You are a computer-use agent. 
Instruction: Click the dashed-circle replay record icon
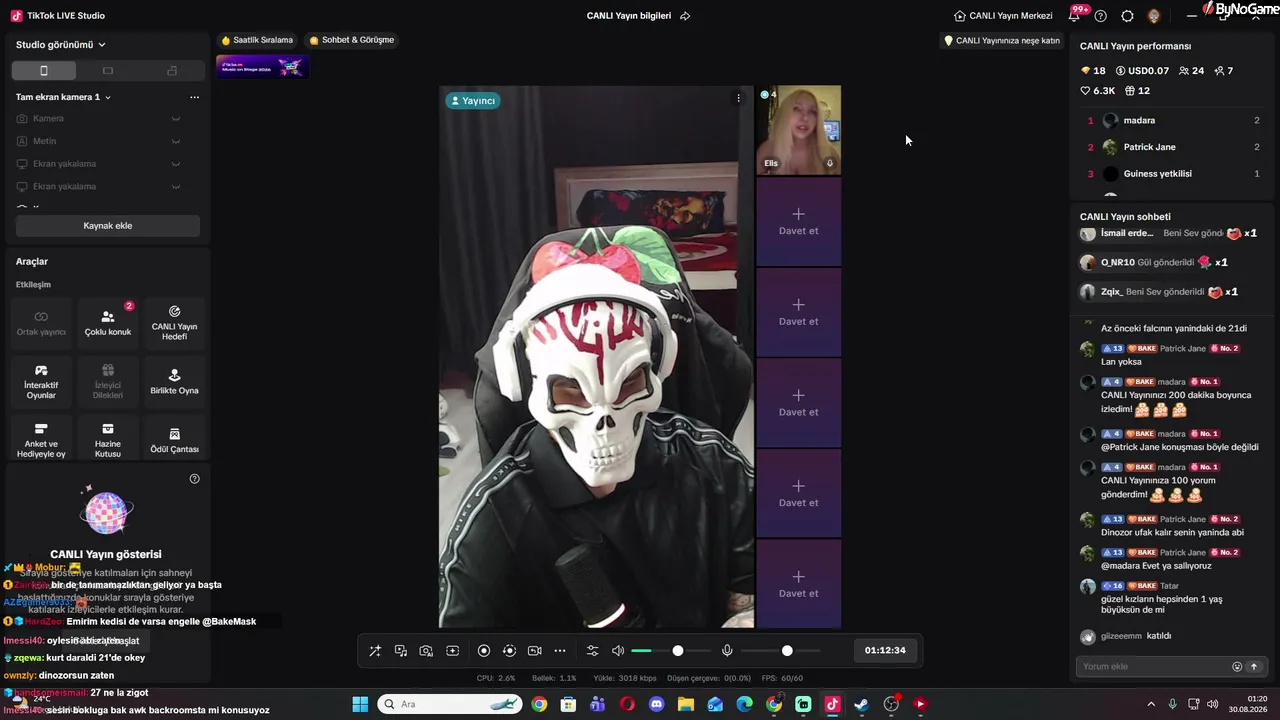(509, 651)
